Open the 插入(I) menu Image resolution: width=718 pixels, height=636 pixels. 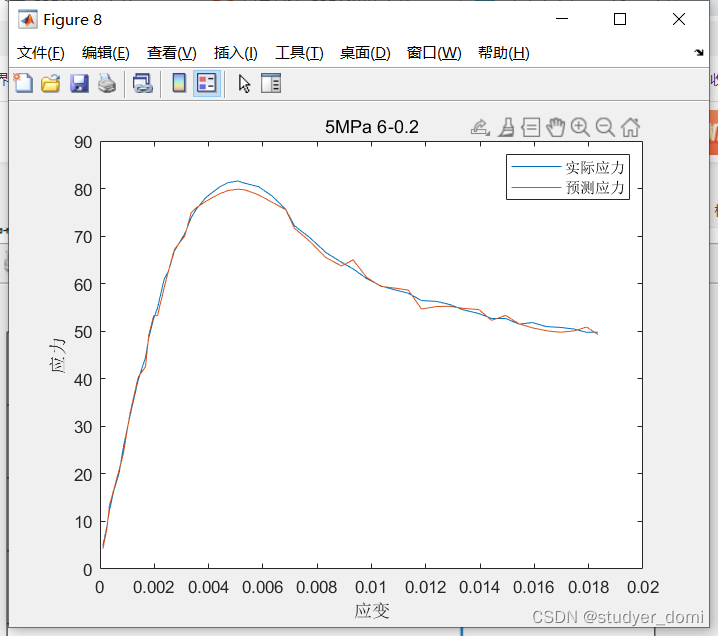click(235, 53)
